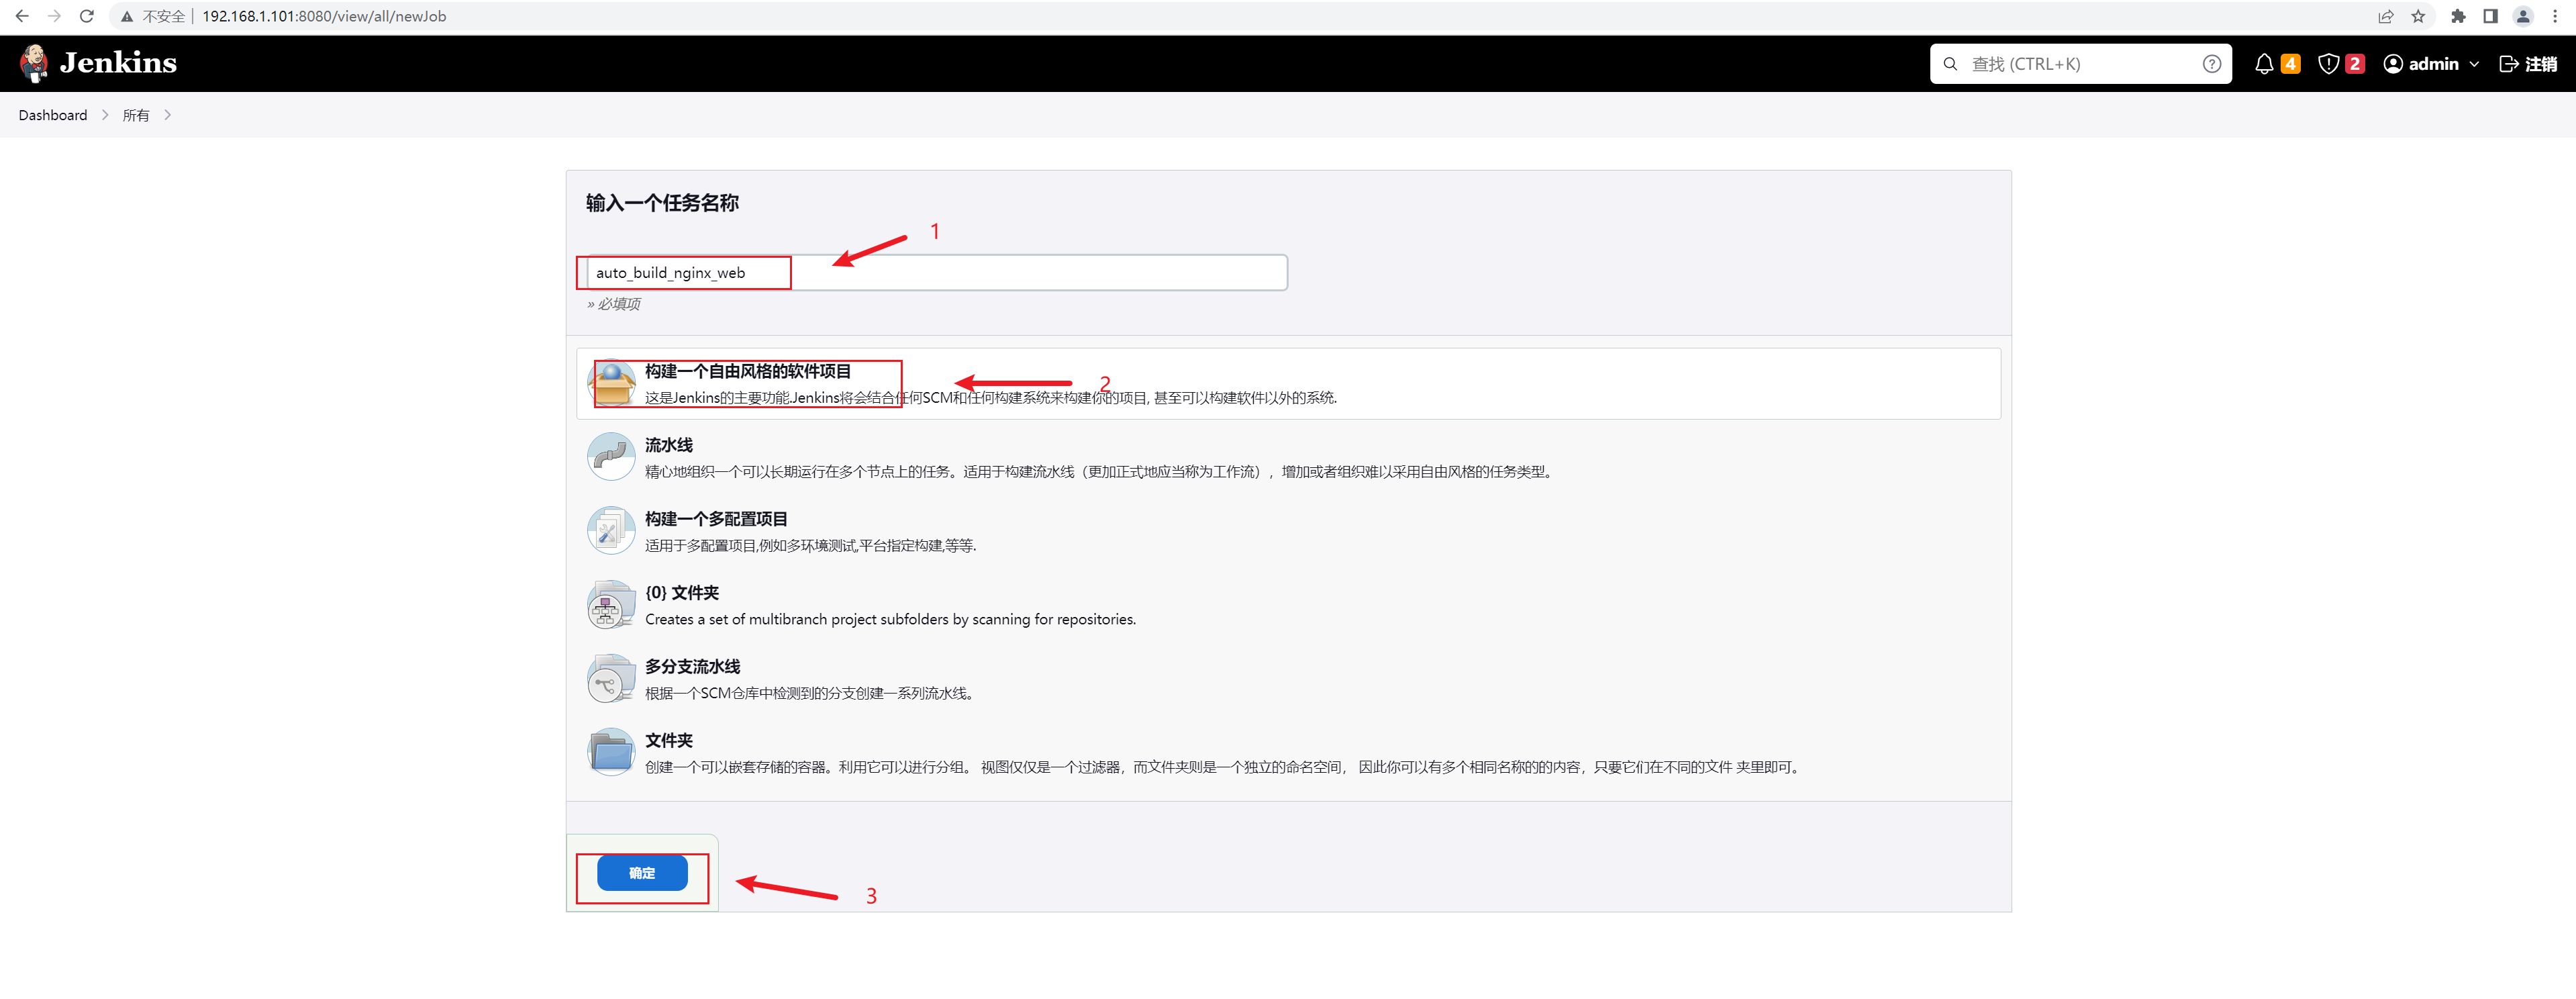Viewport: 2576px width, 999px height.
Task: Click notification count badge 4
Action: click(2290, 64)
